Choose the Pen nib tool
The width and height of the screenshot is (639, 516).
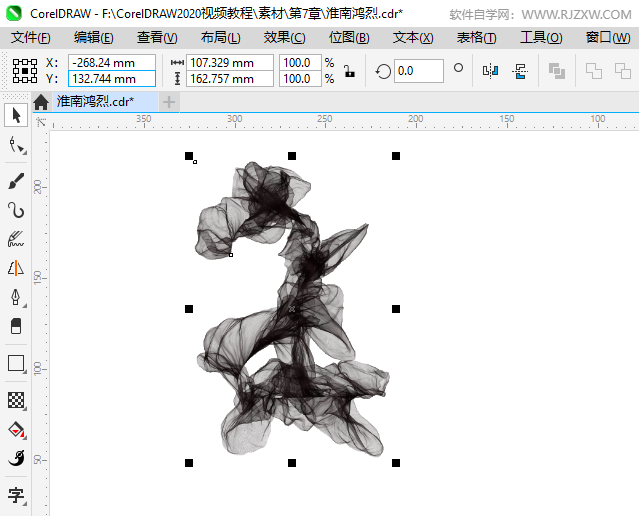pyautogui.click(x=15, y=297)
